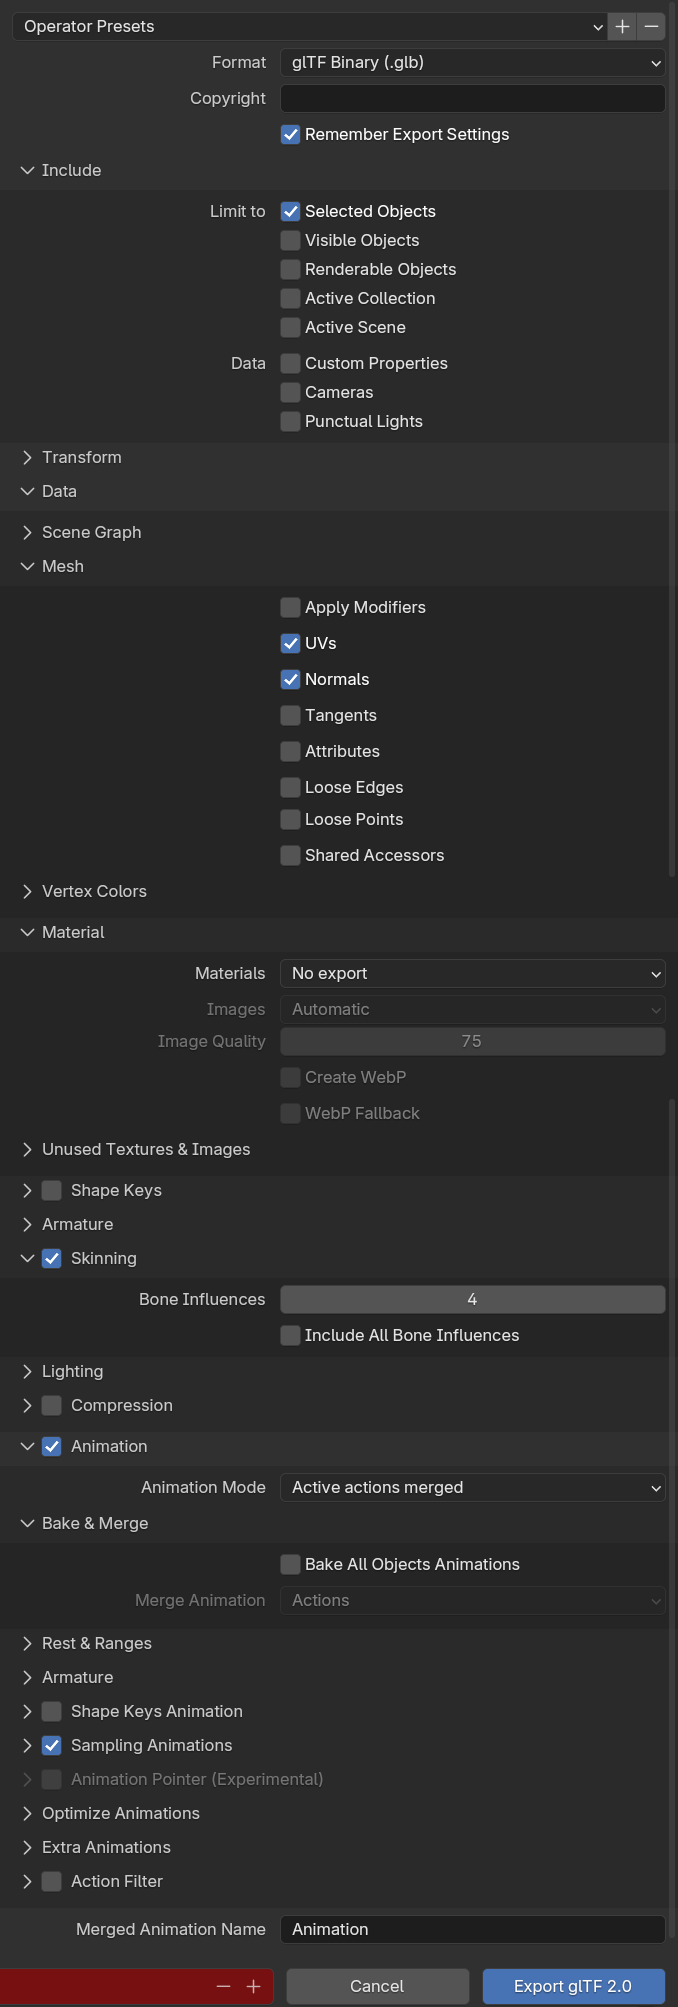Enable Apply Modifiers checkbox
This screenshot has height=2007, width=678.
point(291,608)
